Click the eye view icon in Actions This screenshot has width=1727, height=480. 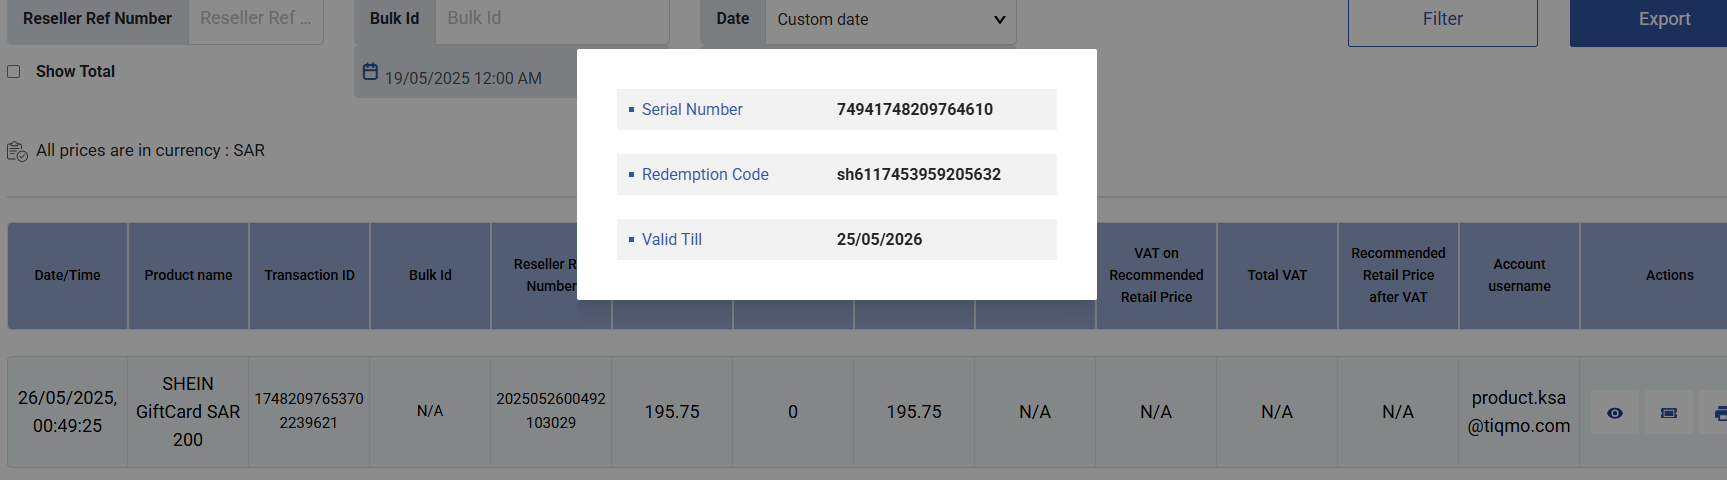pyautogui.click(x=1614, y=412)
